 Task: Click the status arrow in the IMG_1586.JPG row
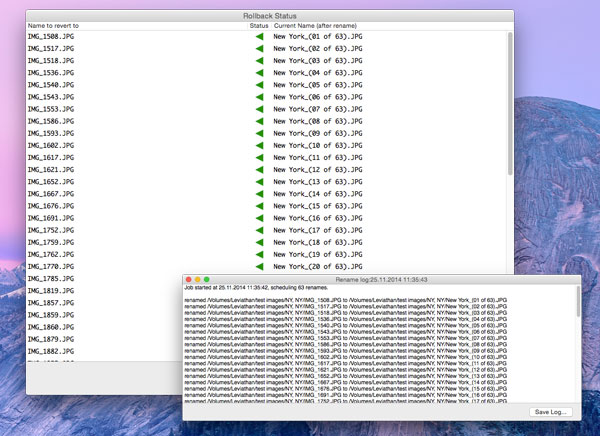tap(259, 121)
